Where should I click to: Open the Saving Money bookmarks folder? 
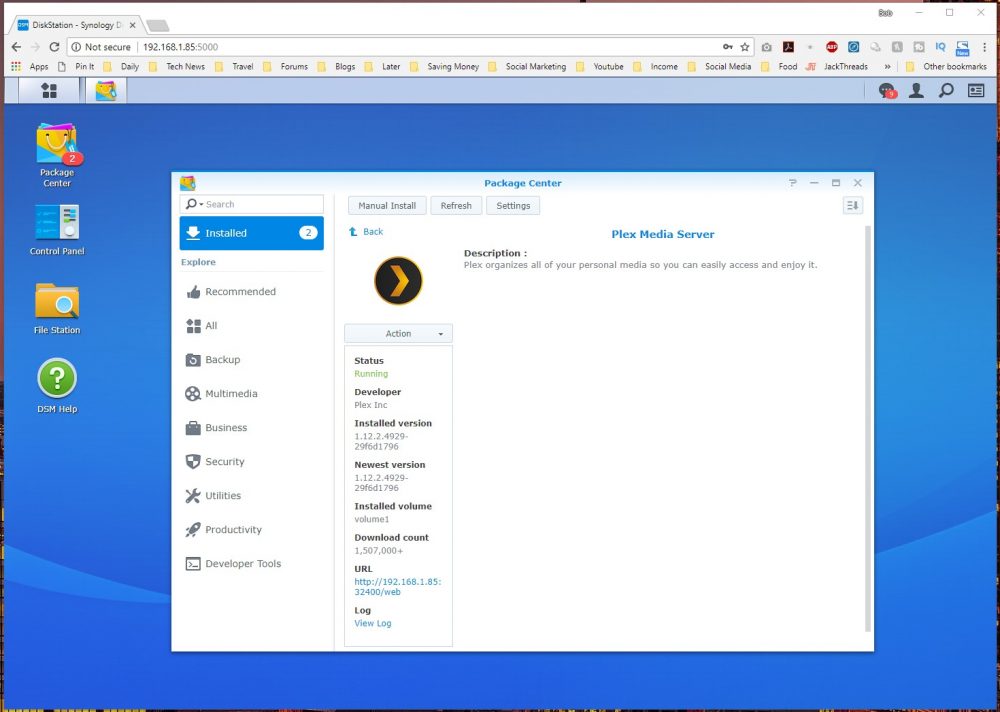[x=445, y=66]
